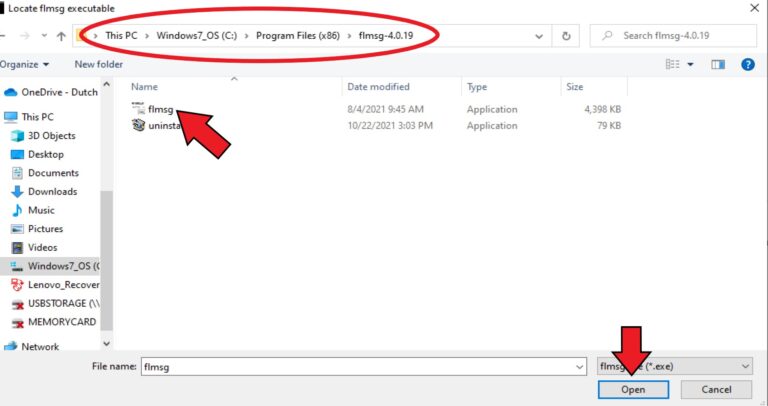Click the uninstall application icon
The width and height of the screenshot is (768, 406).
pyautogui.click(x=139, y=125)
